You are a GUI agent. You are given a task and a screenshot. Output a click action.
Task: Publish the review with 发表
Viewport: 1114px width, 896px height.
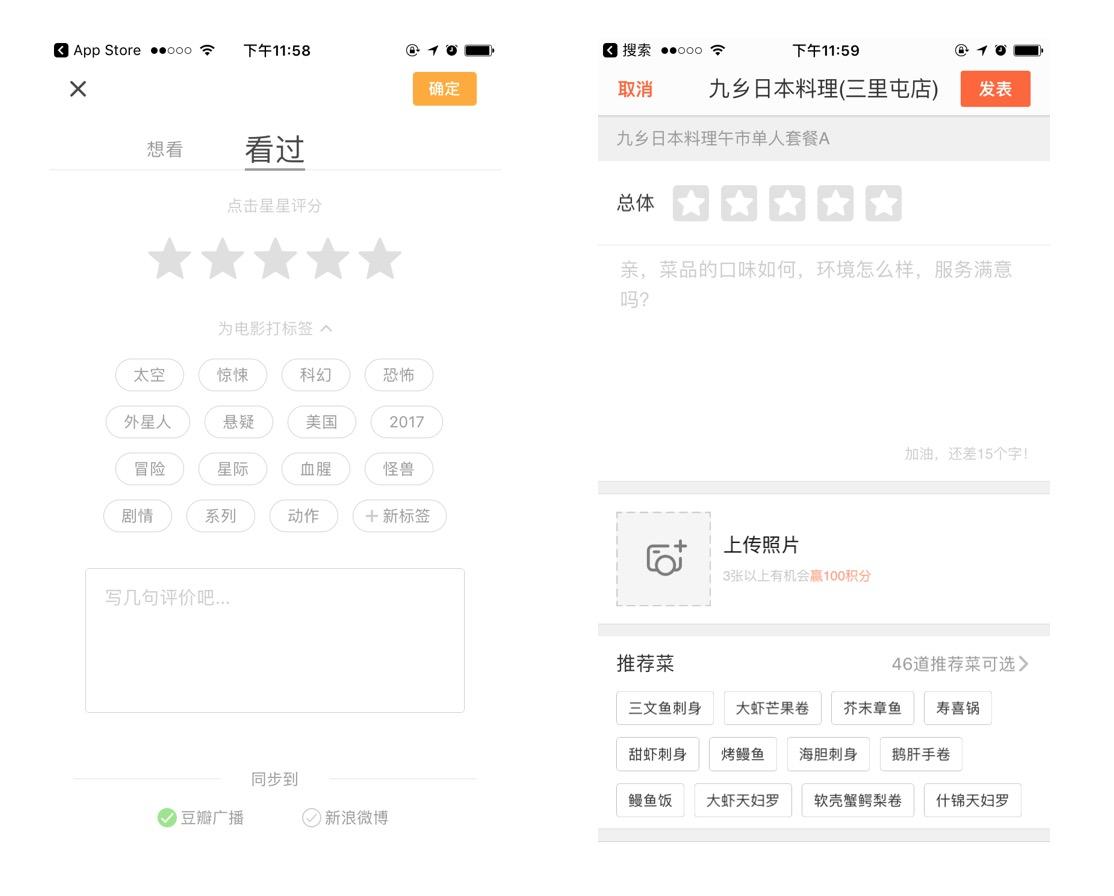[995, 89]
